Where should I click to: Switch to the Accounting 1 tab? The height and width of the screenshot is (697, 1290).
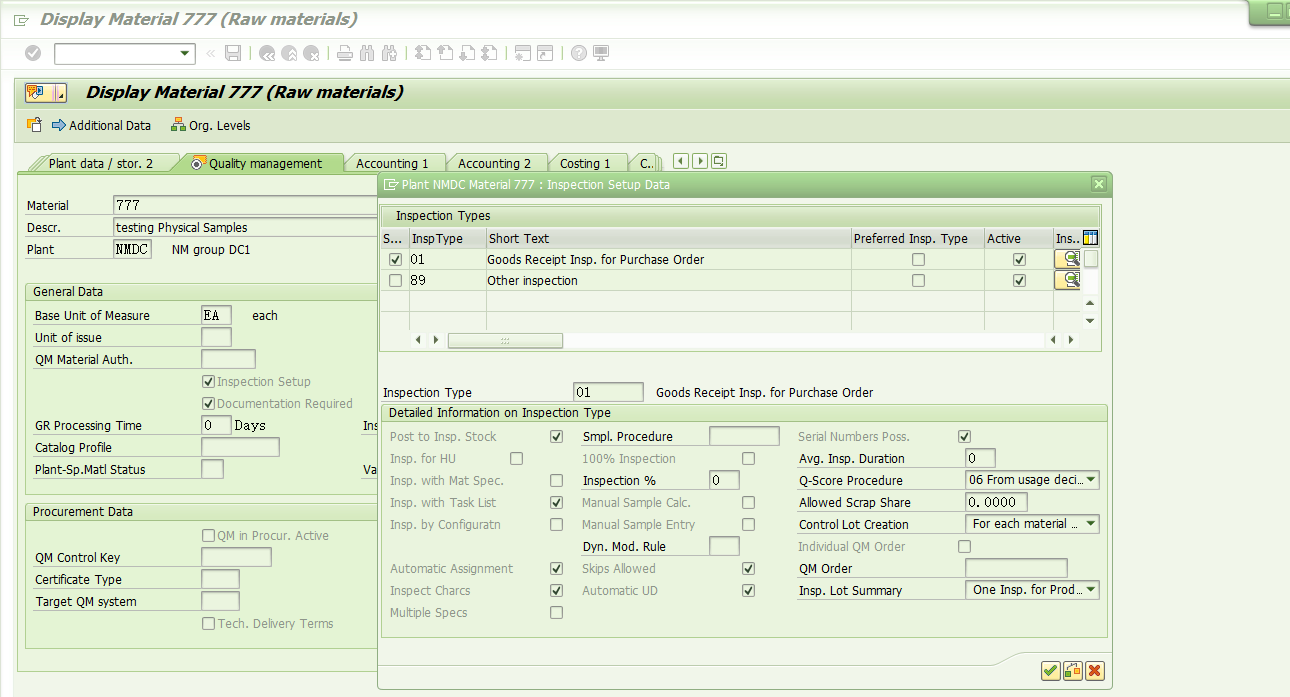(x=394, y=162)
